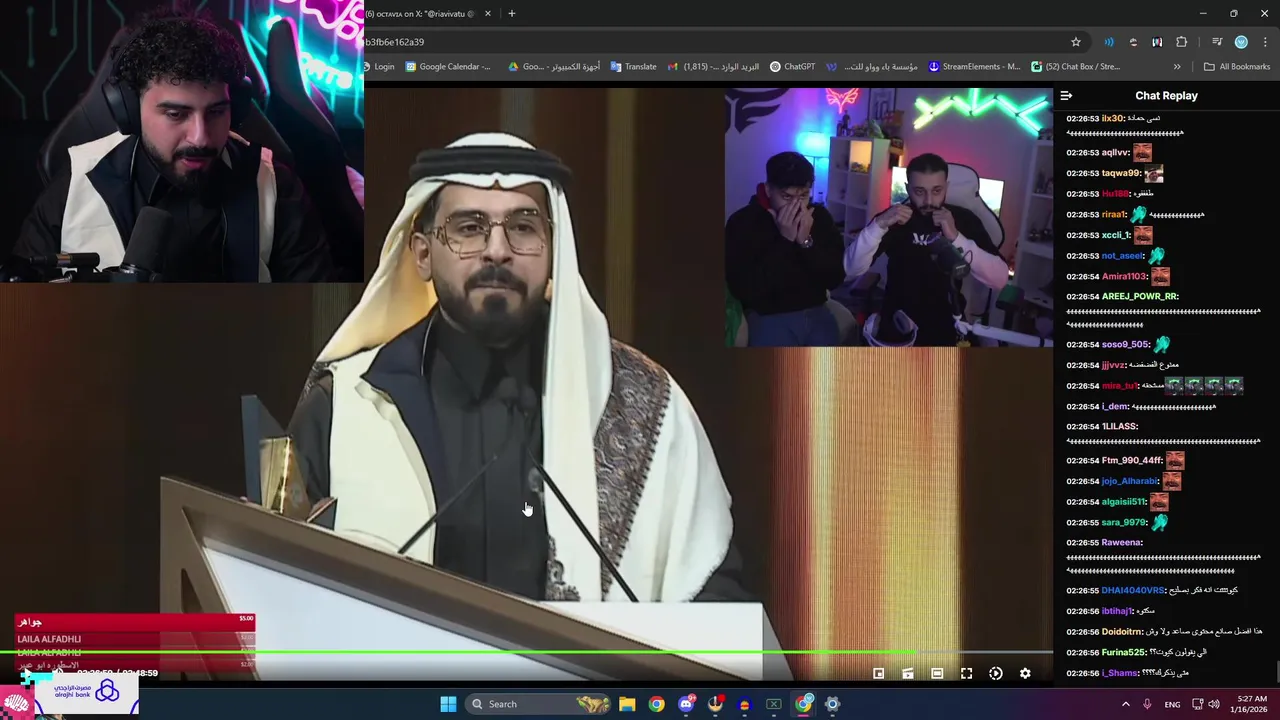Open the ChatGPT bookmark

[792, 67]
